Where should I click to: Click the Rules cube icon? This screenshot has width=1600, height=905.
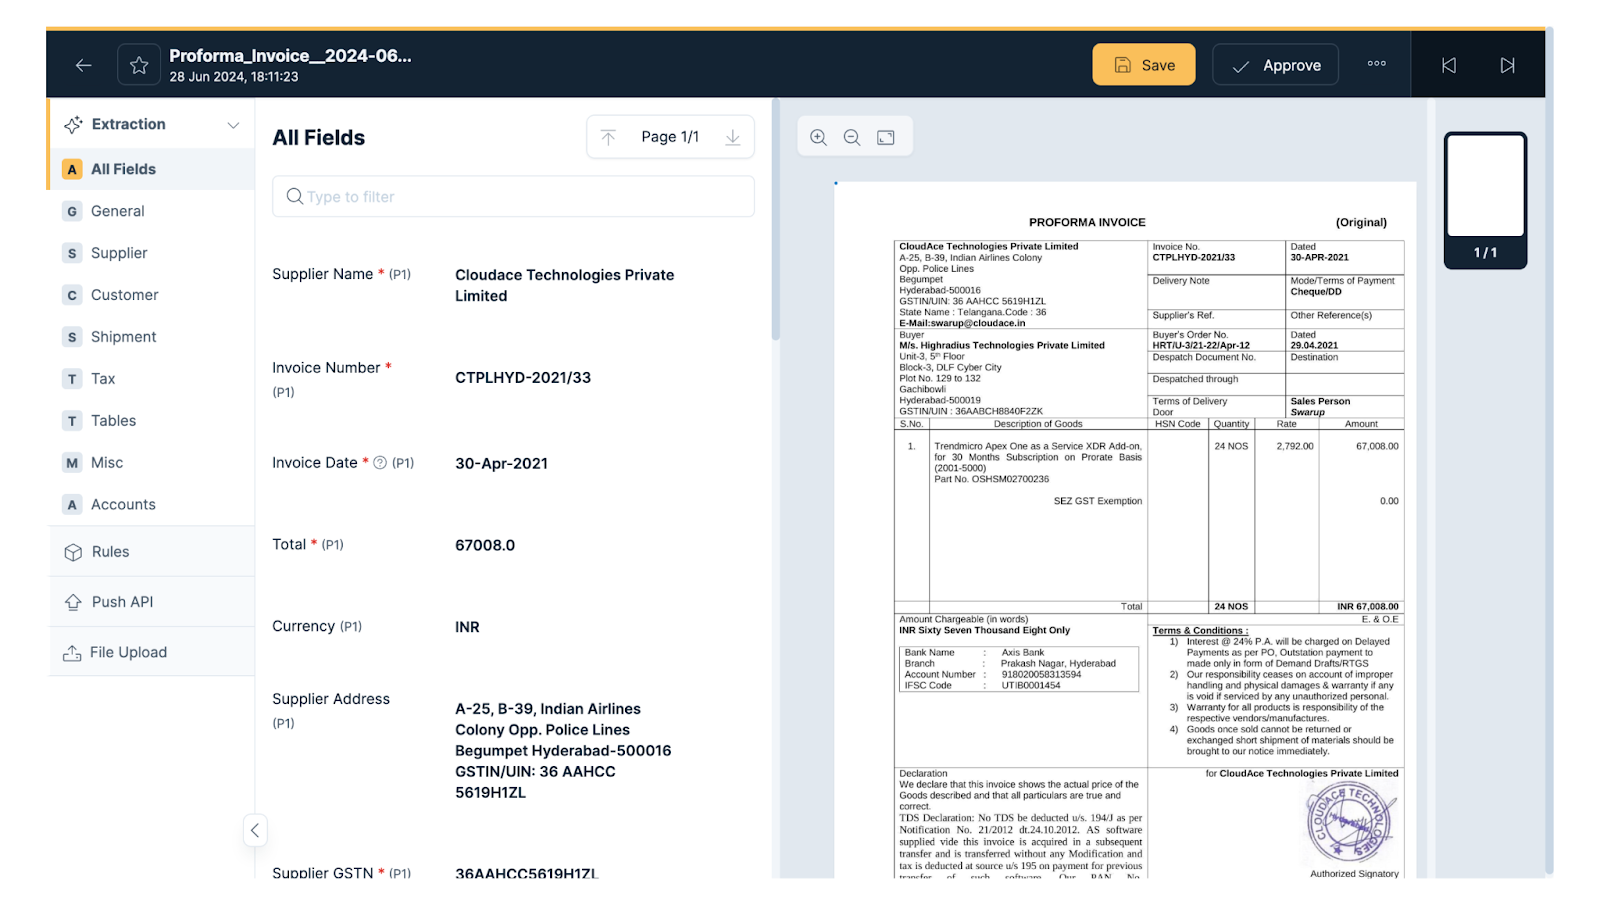pyautogui.click(x=73, y=552)
